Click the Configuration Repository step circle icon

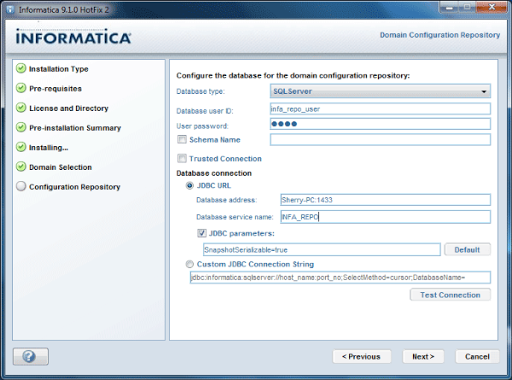tap(21, 186)
